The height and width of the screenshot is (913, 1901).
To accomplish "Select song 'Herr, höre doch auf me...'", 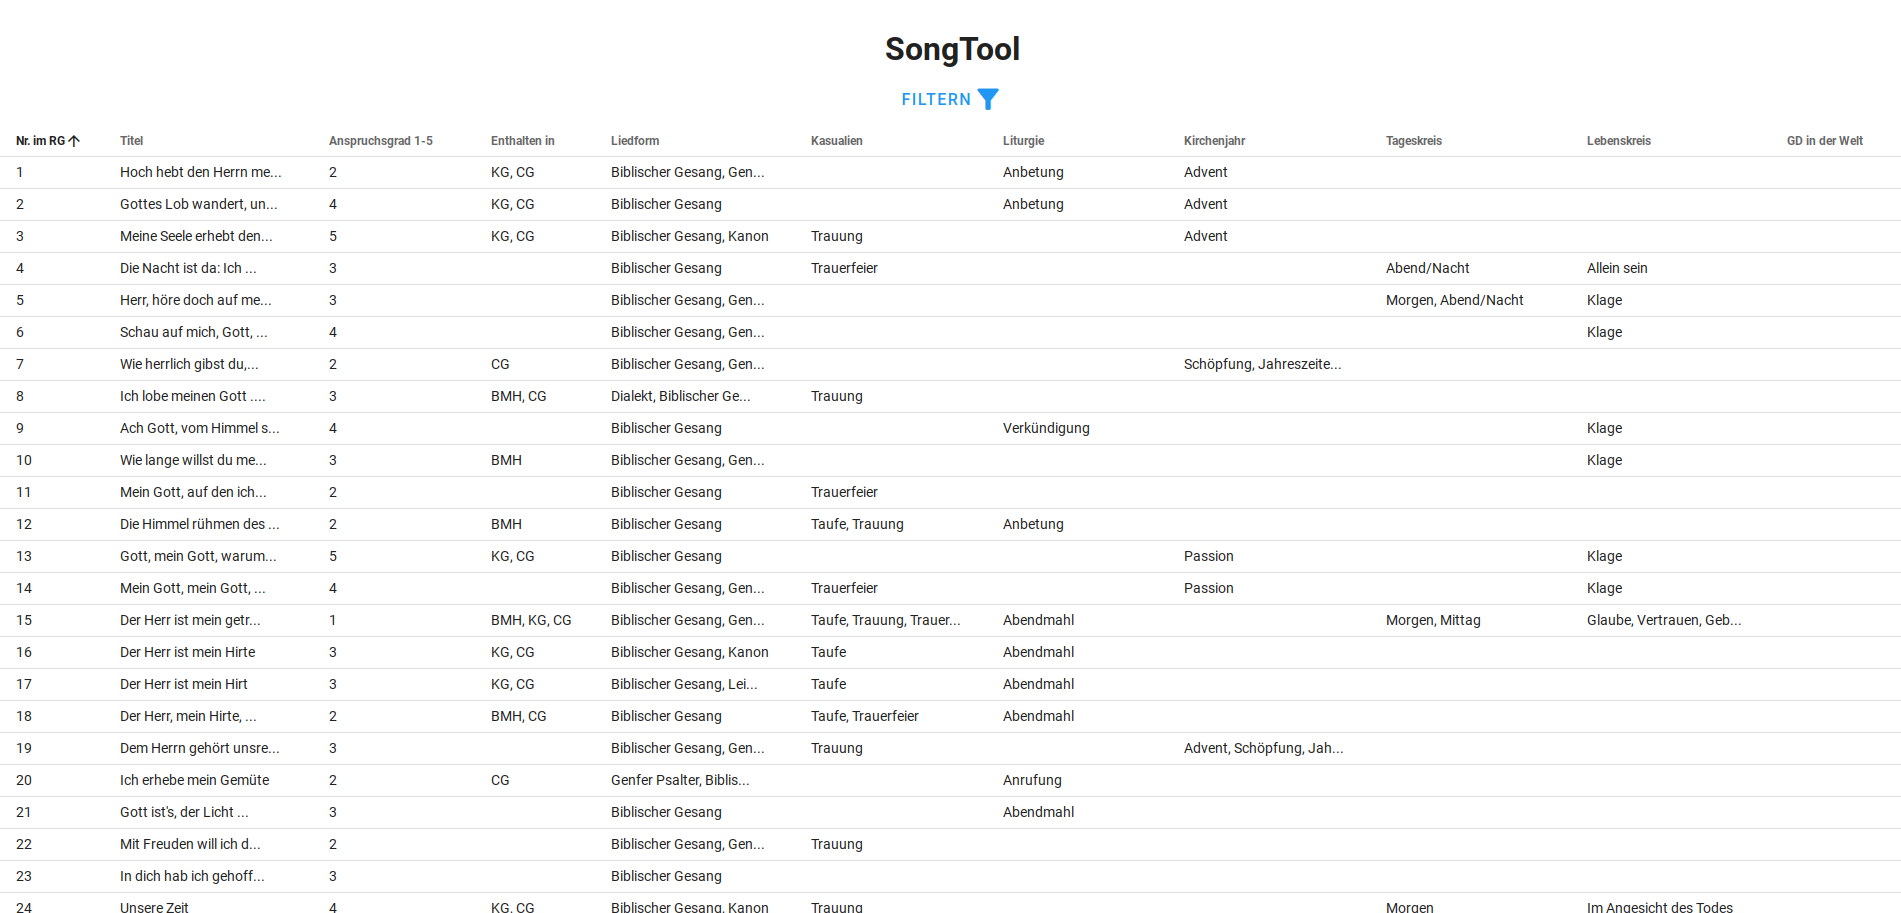I will [196, 300].
